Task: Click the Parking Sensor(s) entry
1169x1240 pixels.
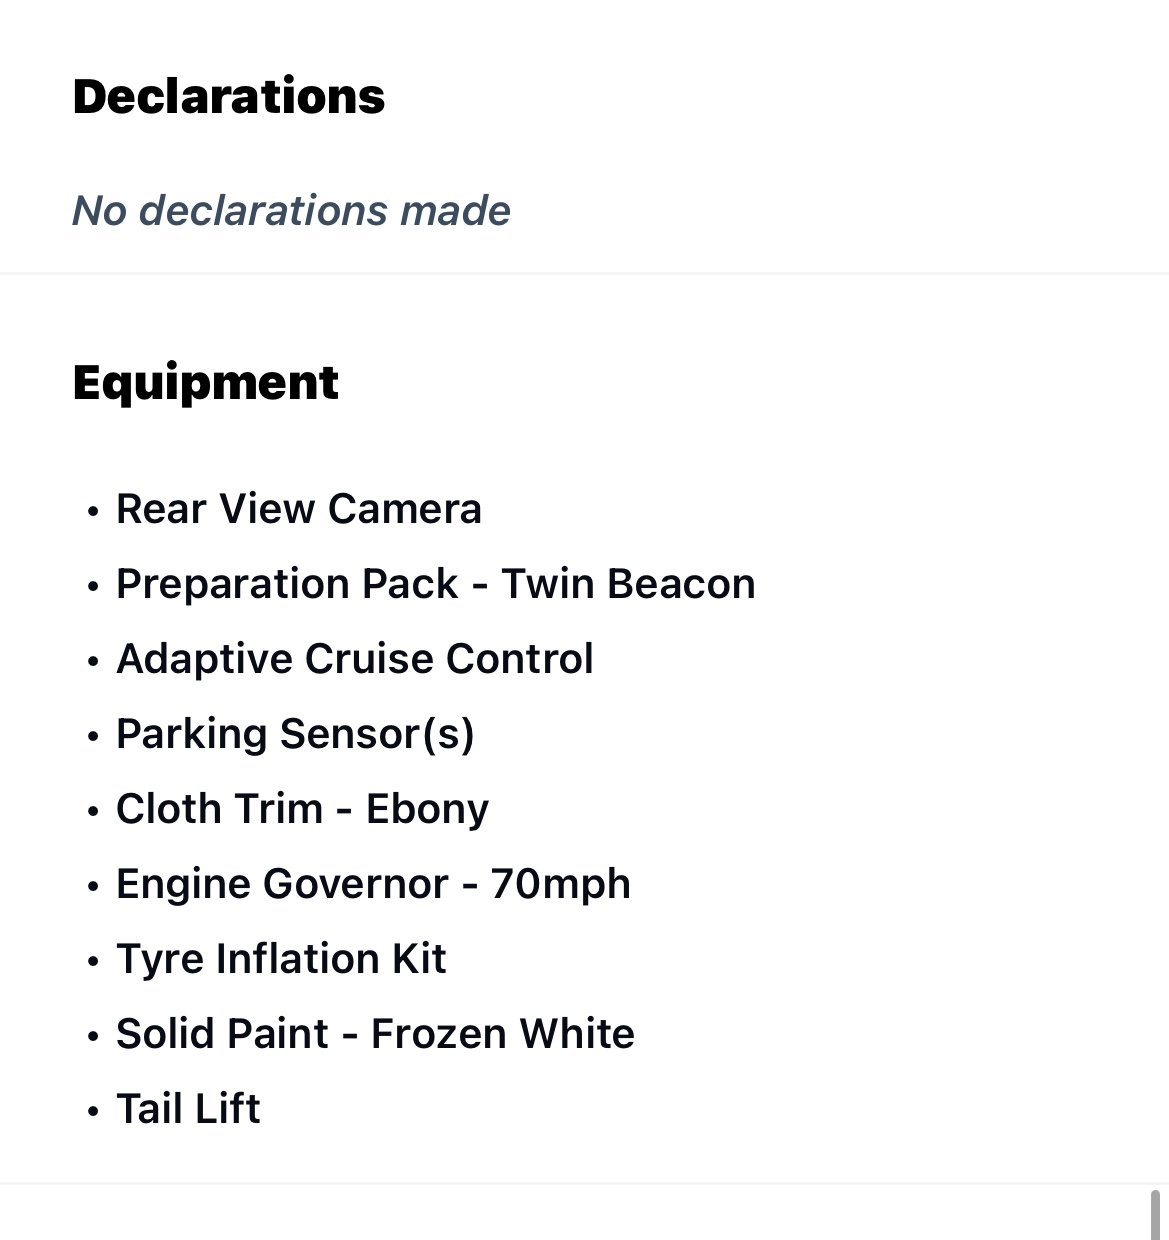Action: click(x=295, y=734)
